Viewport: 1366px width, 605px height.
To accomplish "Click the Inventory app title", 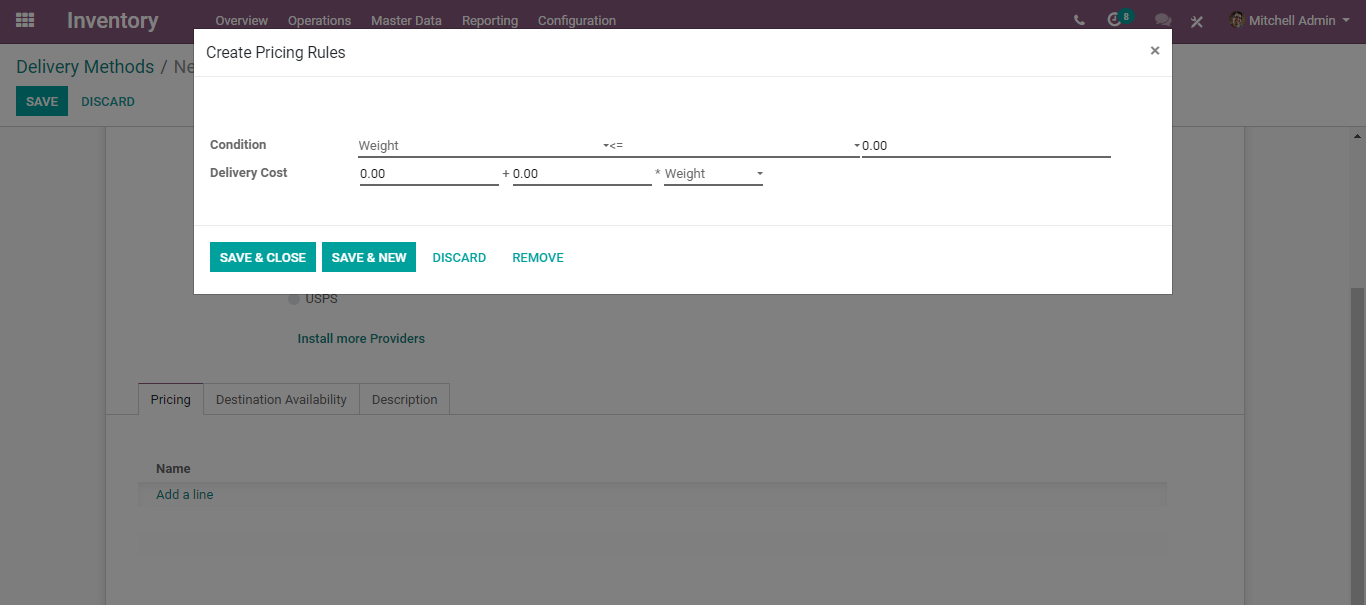I will point(113,20).
